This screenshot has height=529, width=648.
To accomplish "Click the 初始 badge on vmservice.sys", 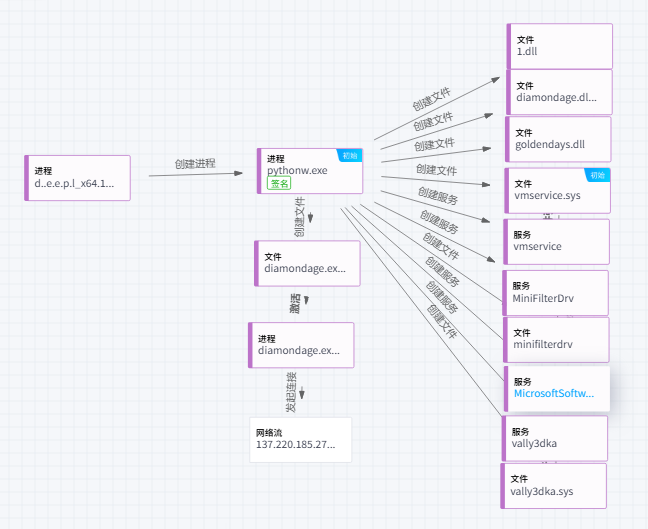I will [597, 175].
